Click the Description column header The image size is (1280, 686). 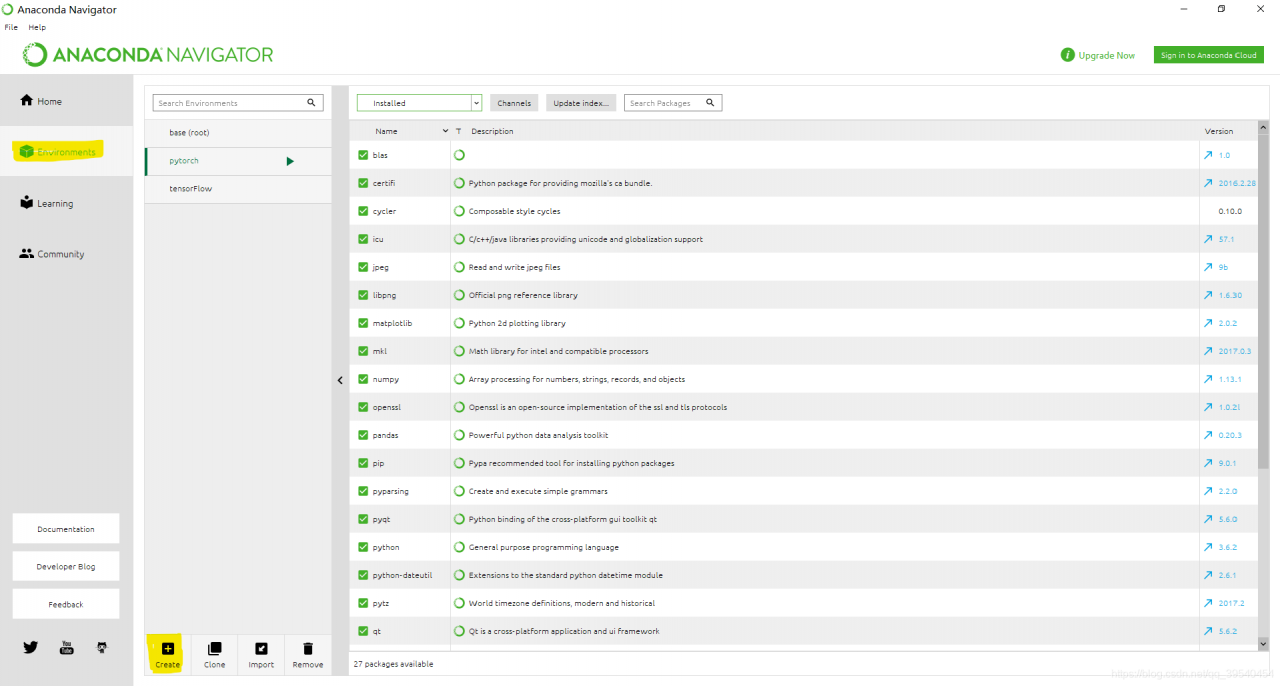492,131
